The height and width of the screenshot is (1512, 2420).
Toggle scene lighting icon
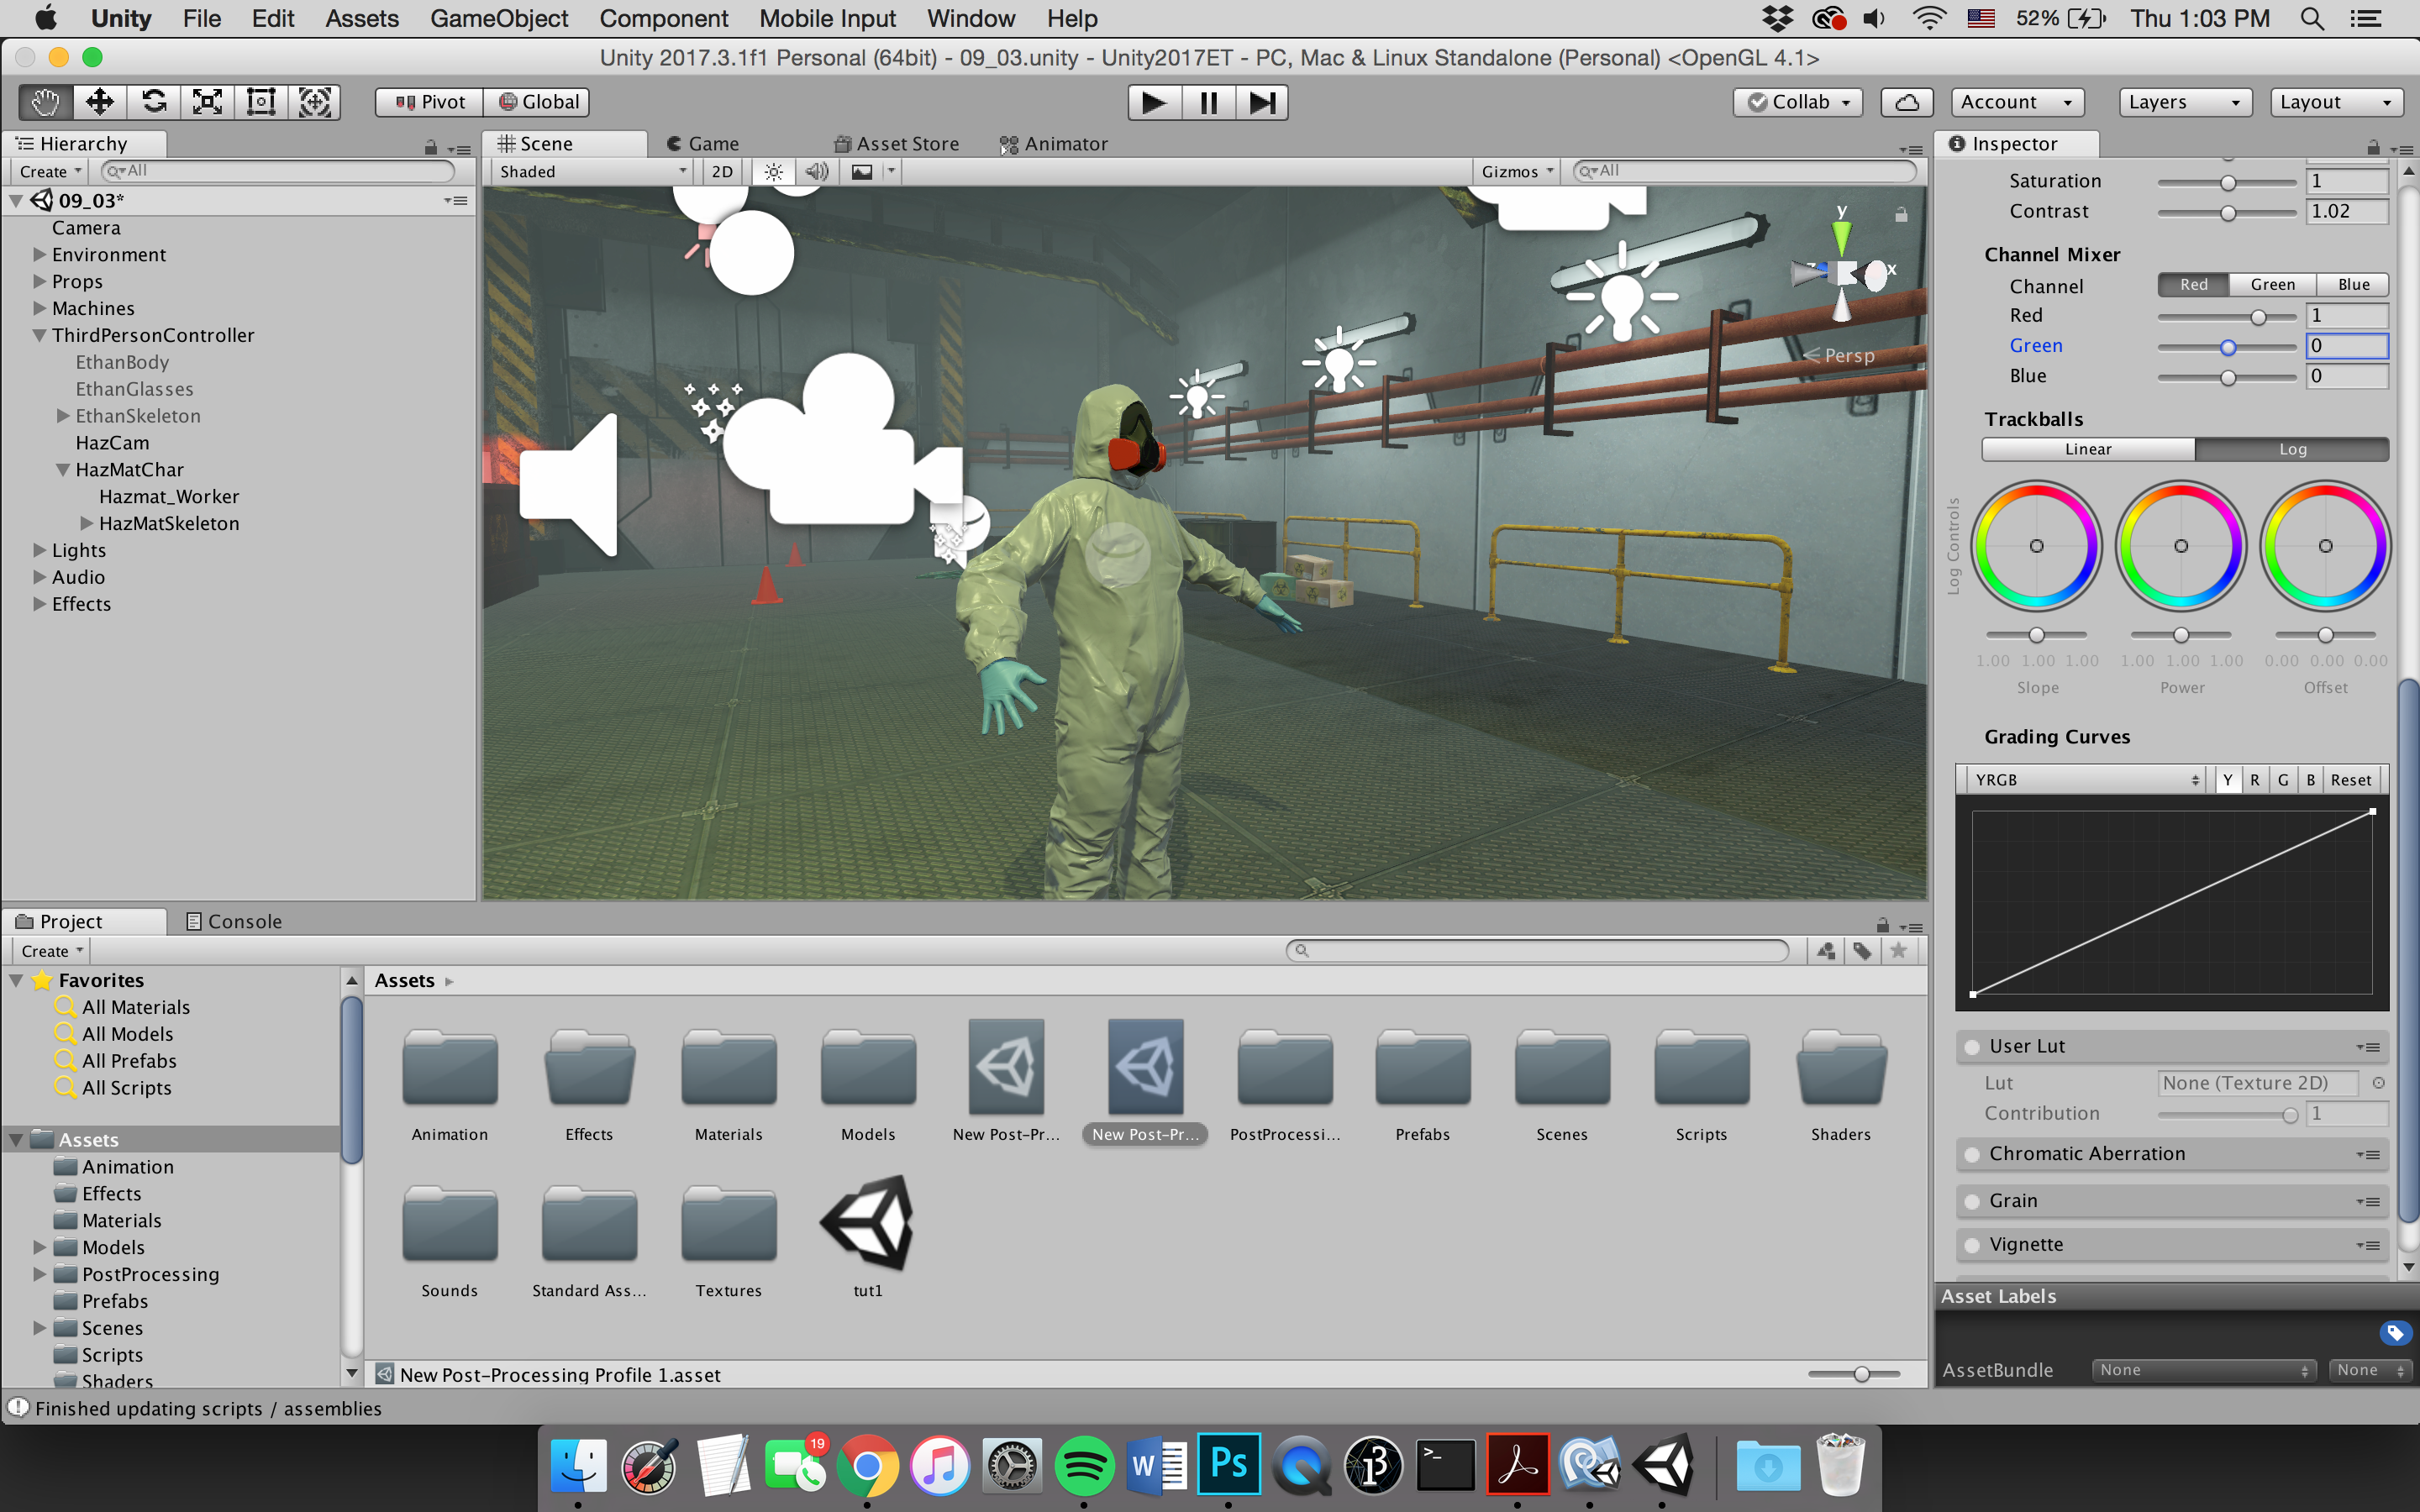point(774,171)
